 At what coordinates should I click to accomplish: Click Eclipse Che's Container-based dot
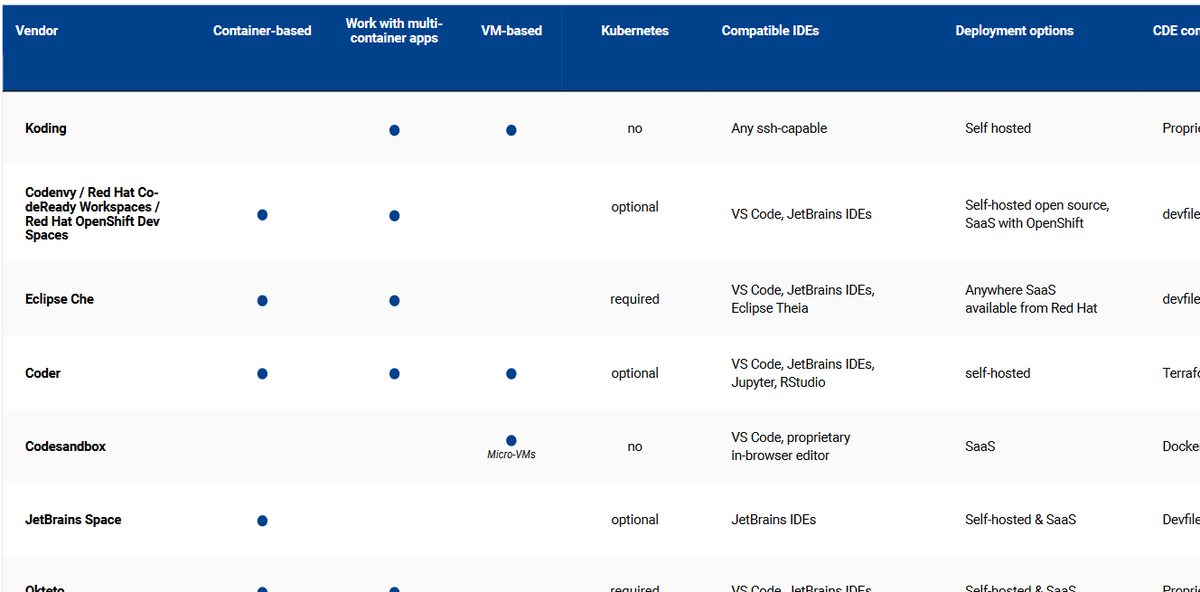[x=262, y=300]
